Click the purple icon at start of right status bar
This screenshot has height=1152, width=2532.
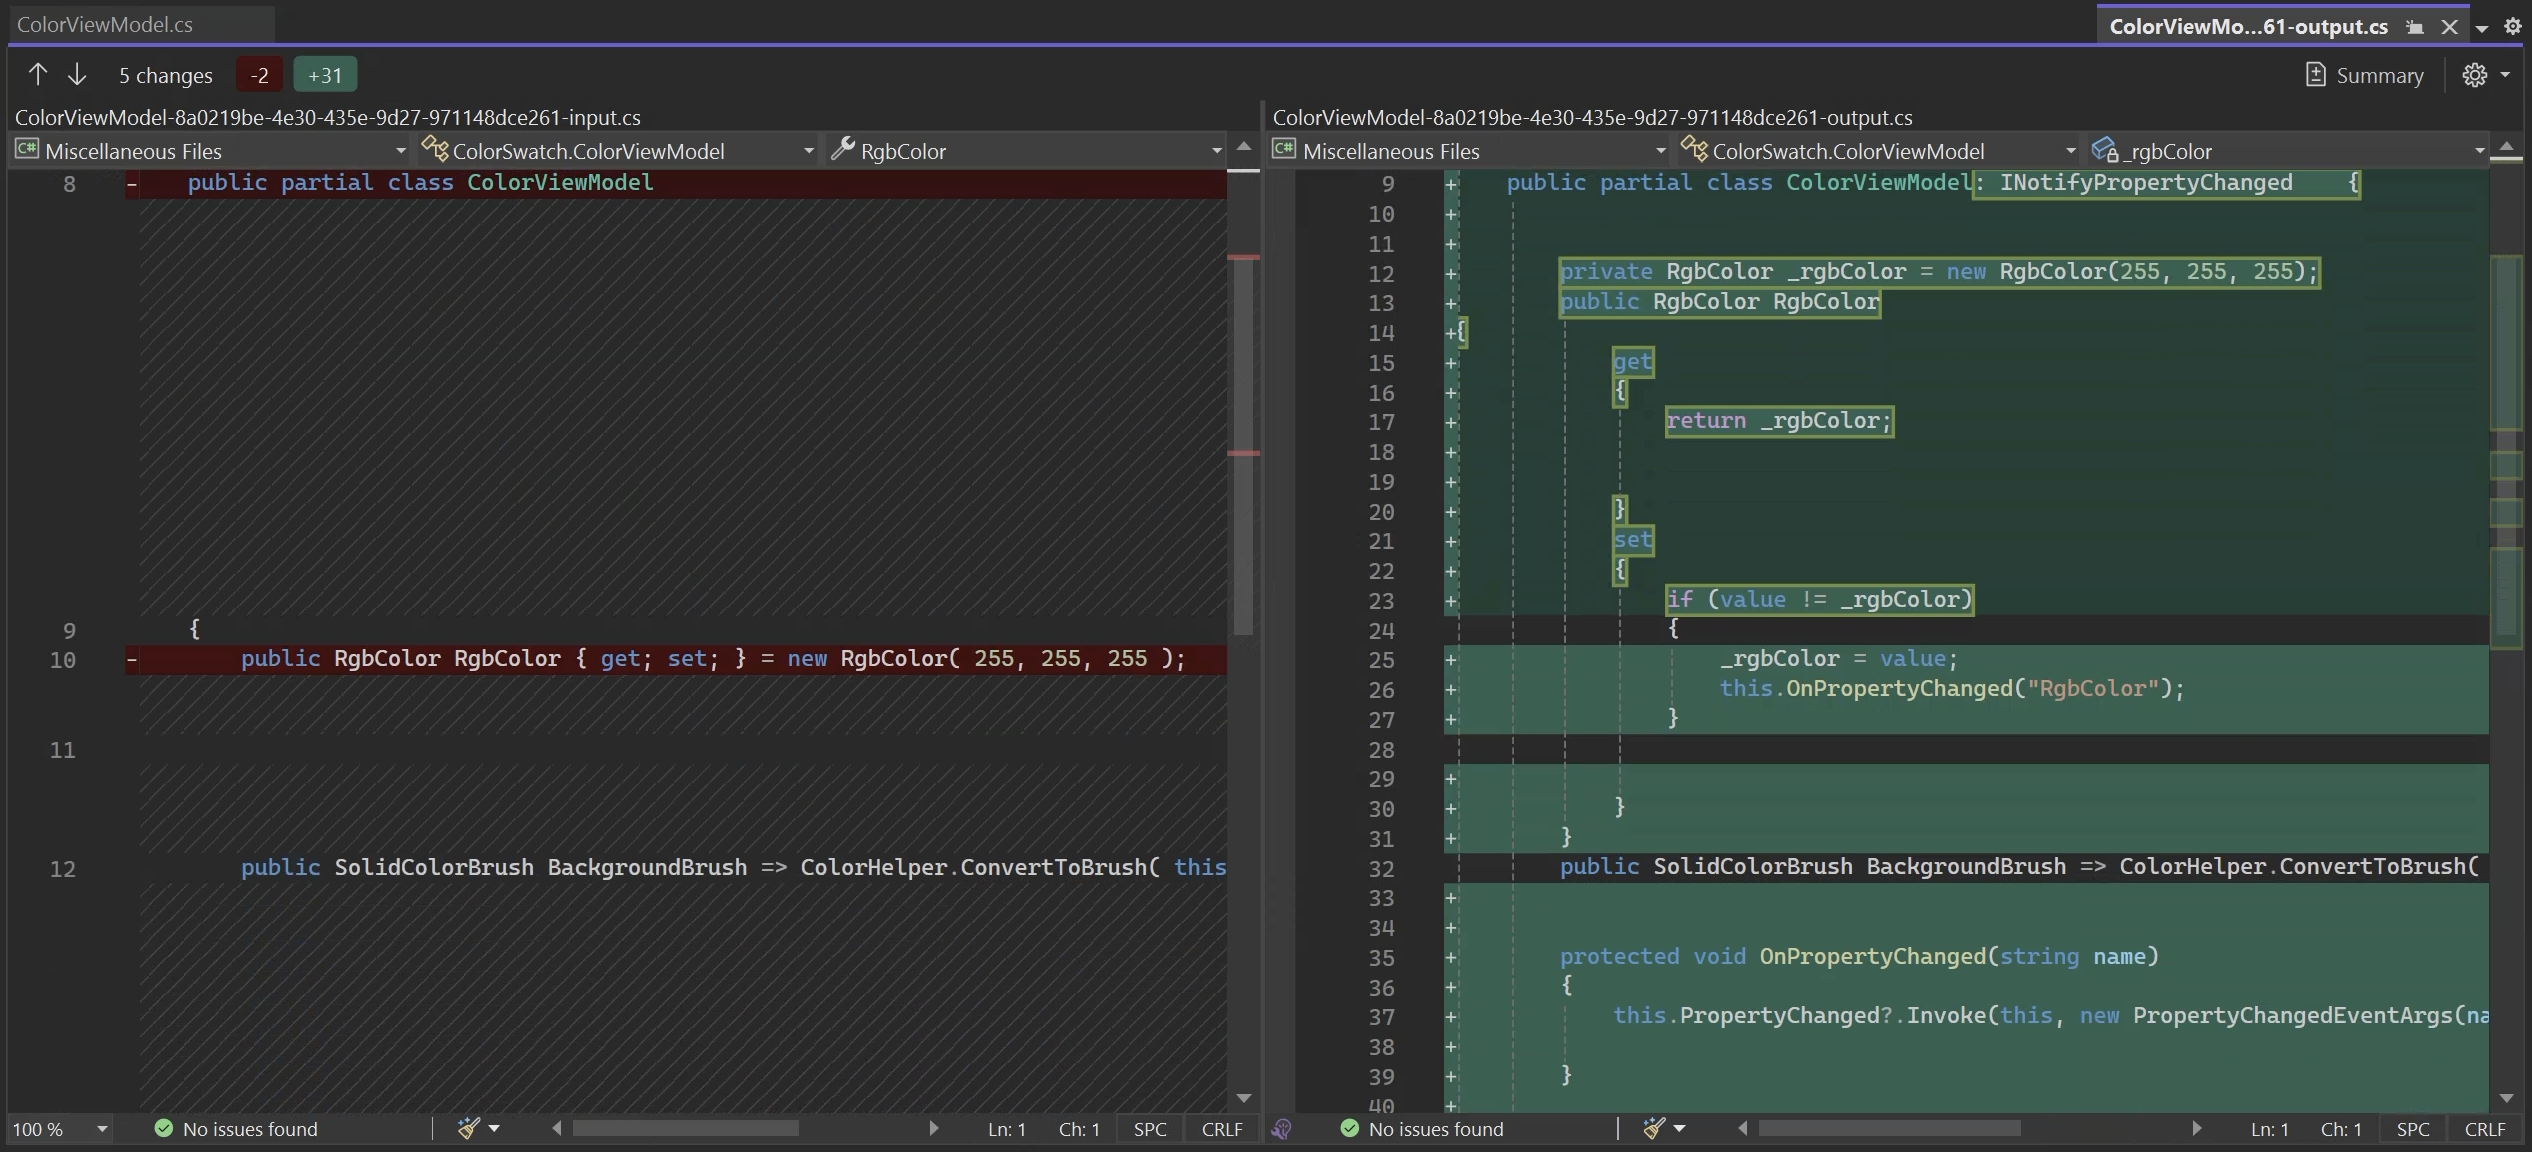click(1281, 1129)
